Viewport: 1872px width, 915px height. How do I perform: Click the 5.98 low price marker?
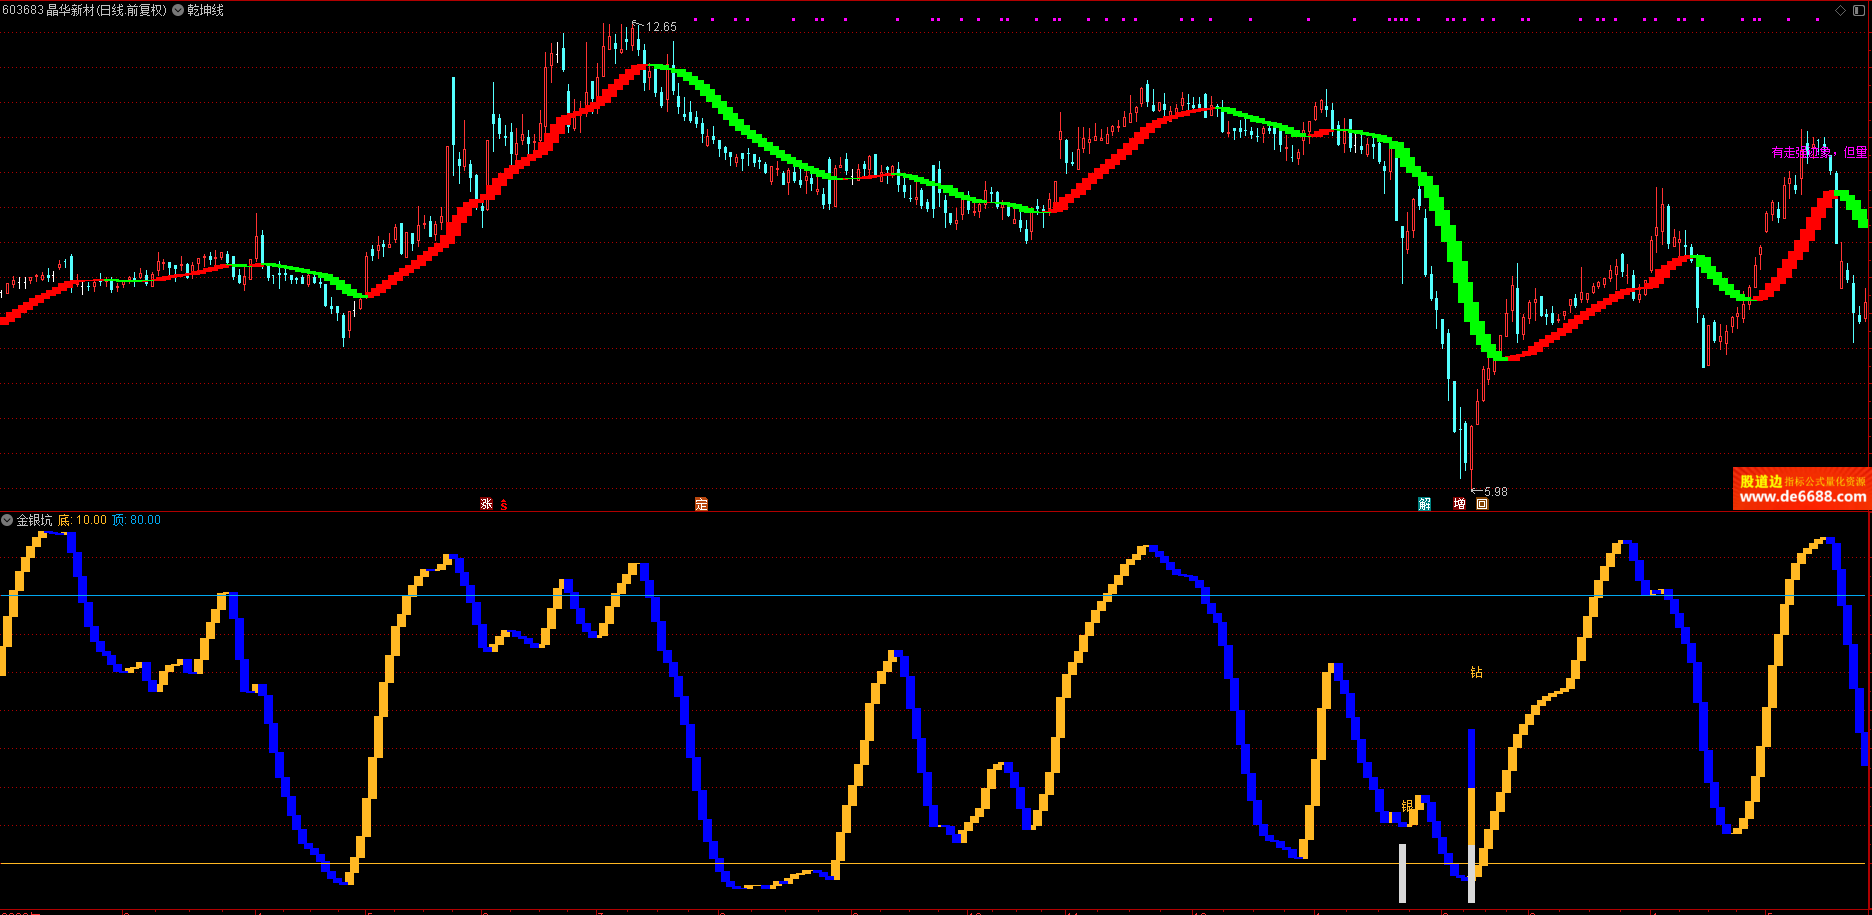point(1494,492)
